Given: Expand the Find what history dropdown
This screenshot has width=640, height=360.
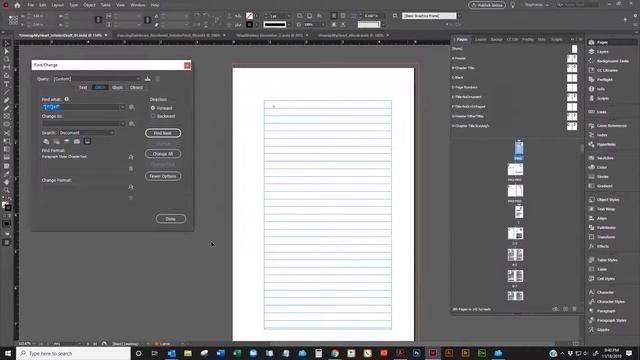Looking at the screenshot, I should 122,107.
